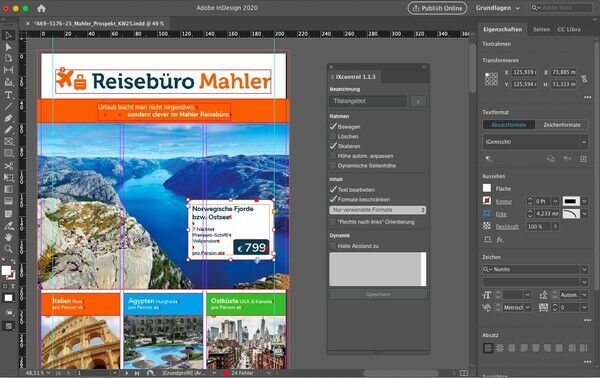The image size is (600, 378).
Task: Select the Eyedropper tool
Action: pyautogui.click(x=8, y=225)
